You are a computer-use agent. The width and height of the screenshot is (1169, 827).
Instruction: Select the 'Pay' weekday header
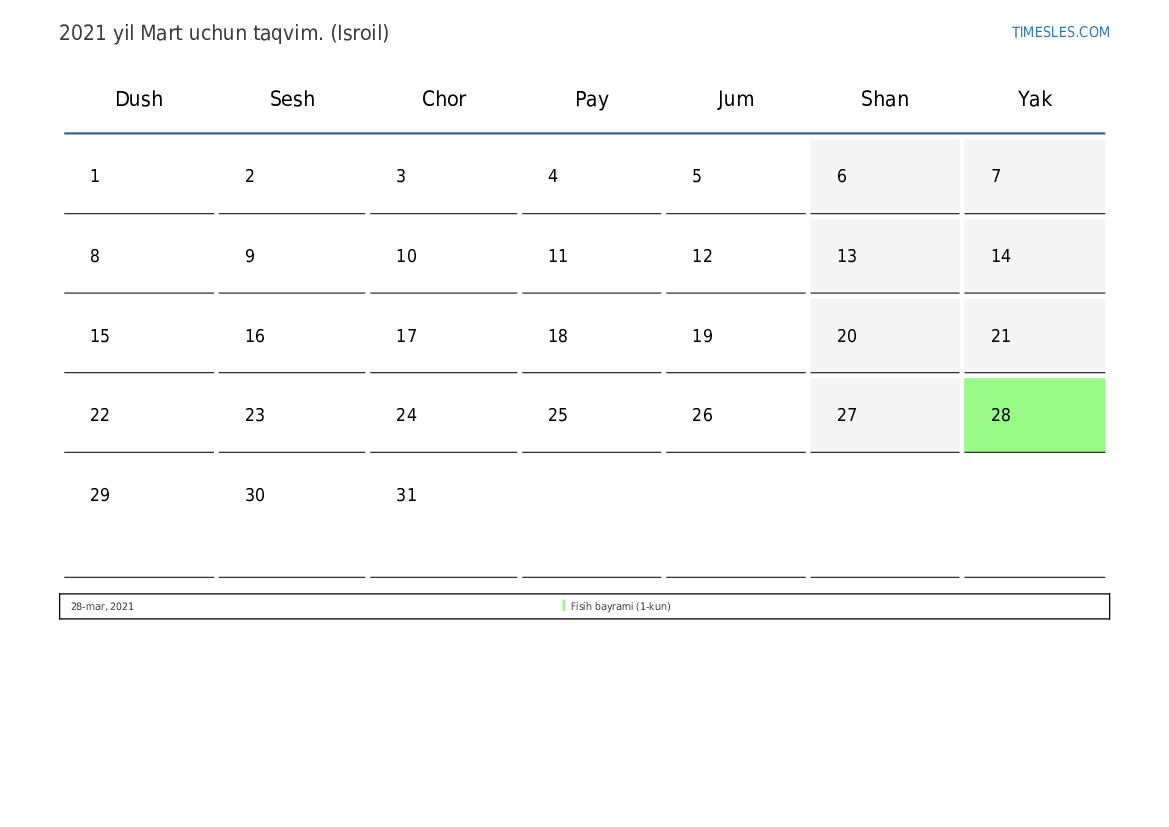point(592,100)
